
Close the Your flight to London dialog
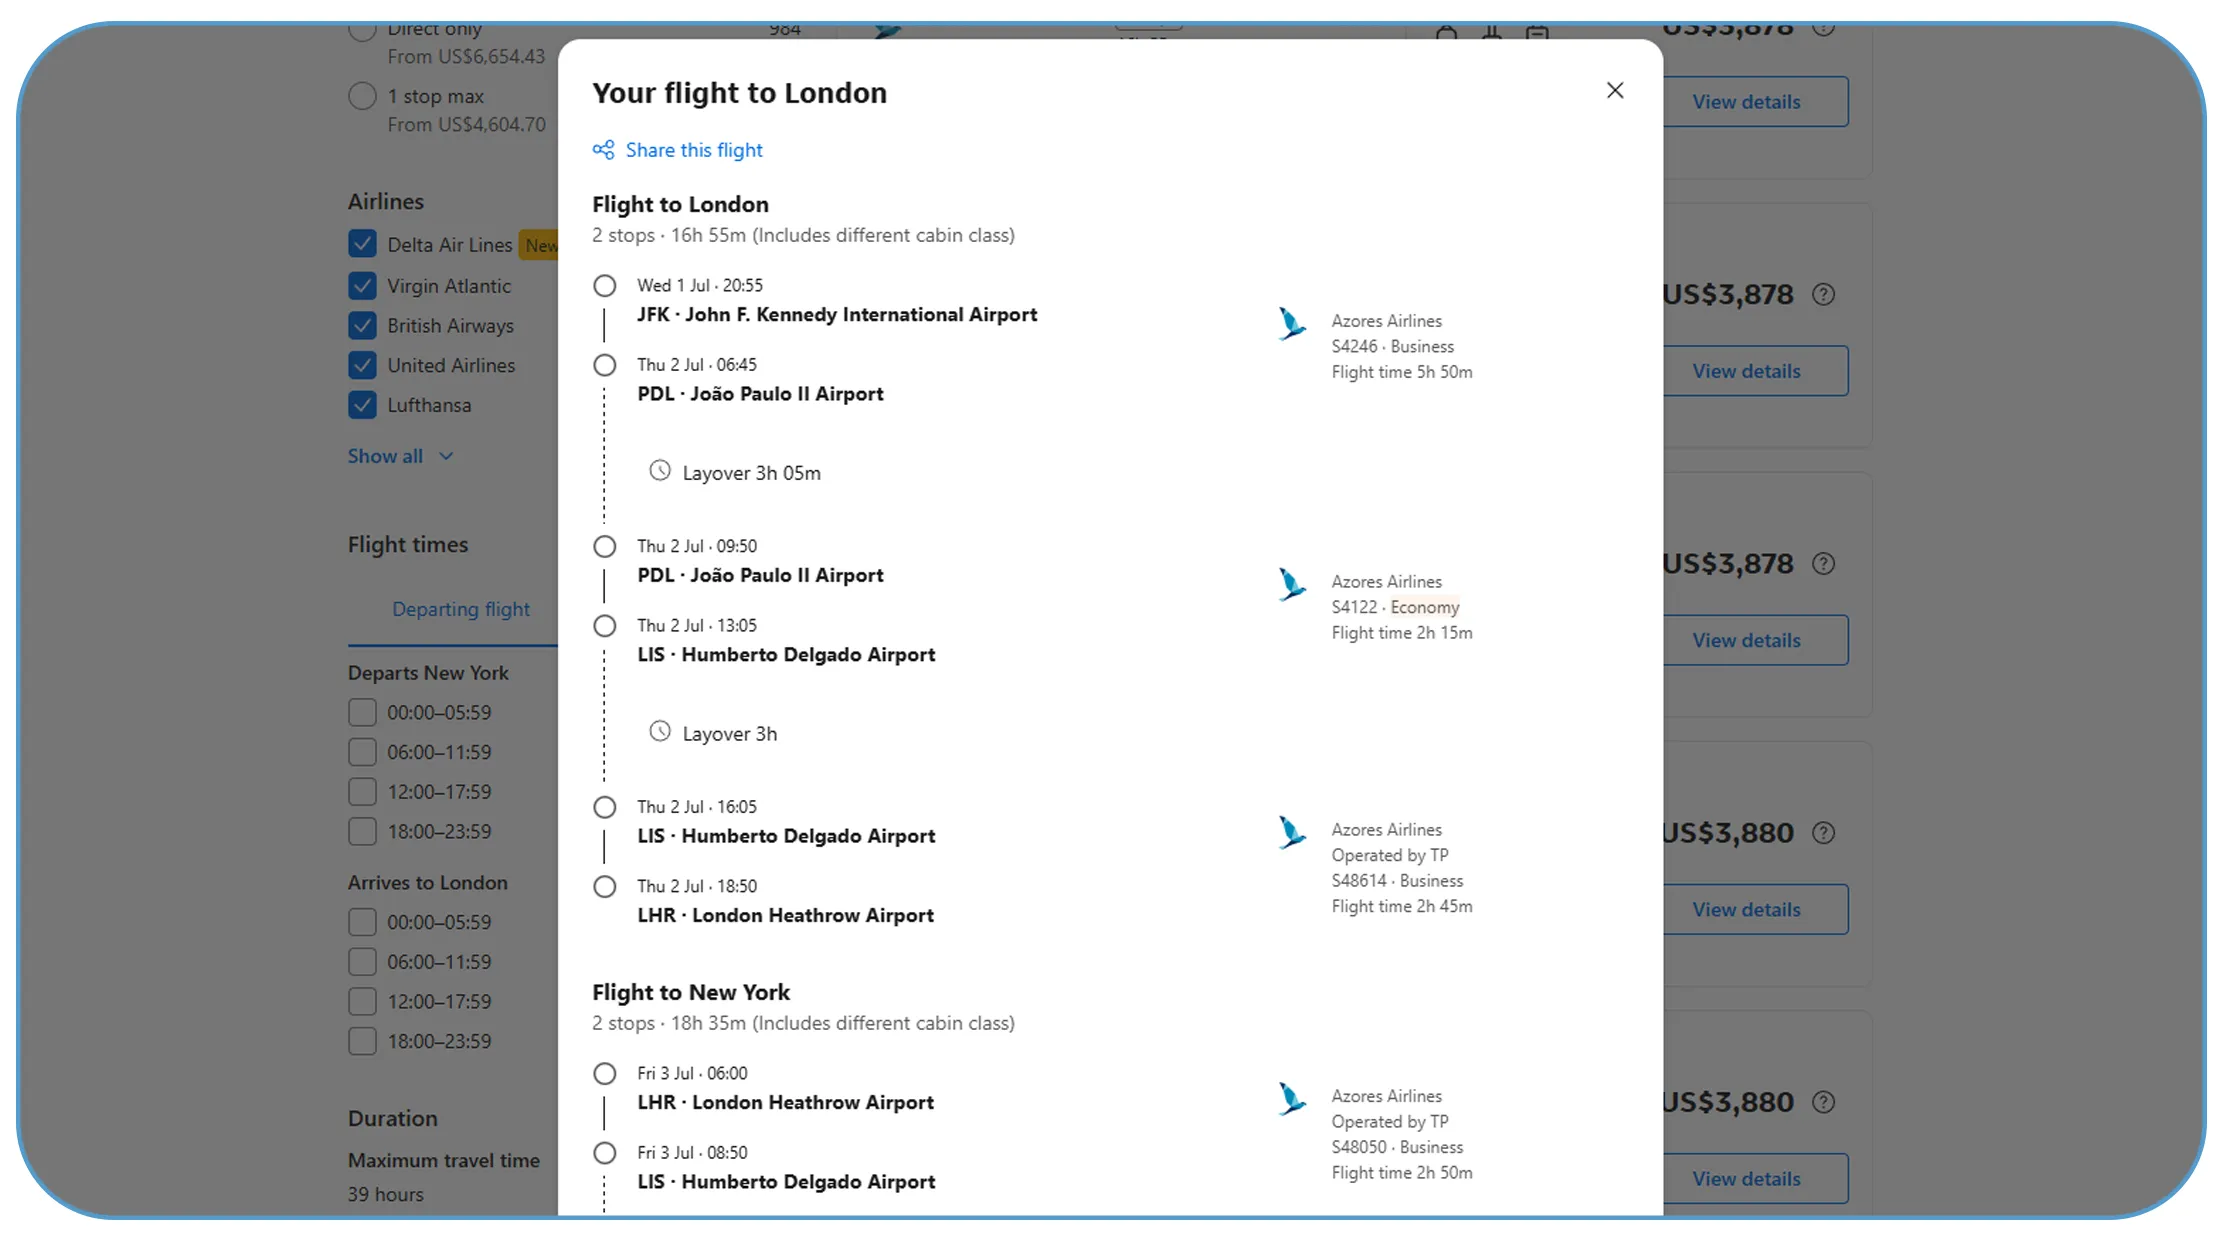click(x=1614, y=90)
